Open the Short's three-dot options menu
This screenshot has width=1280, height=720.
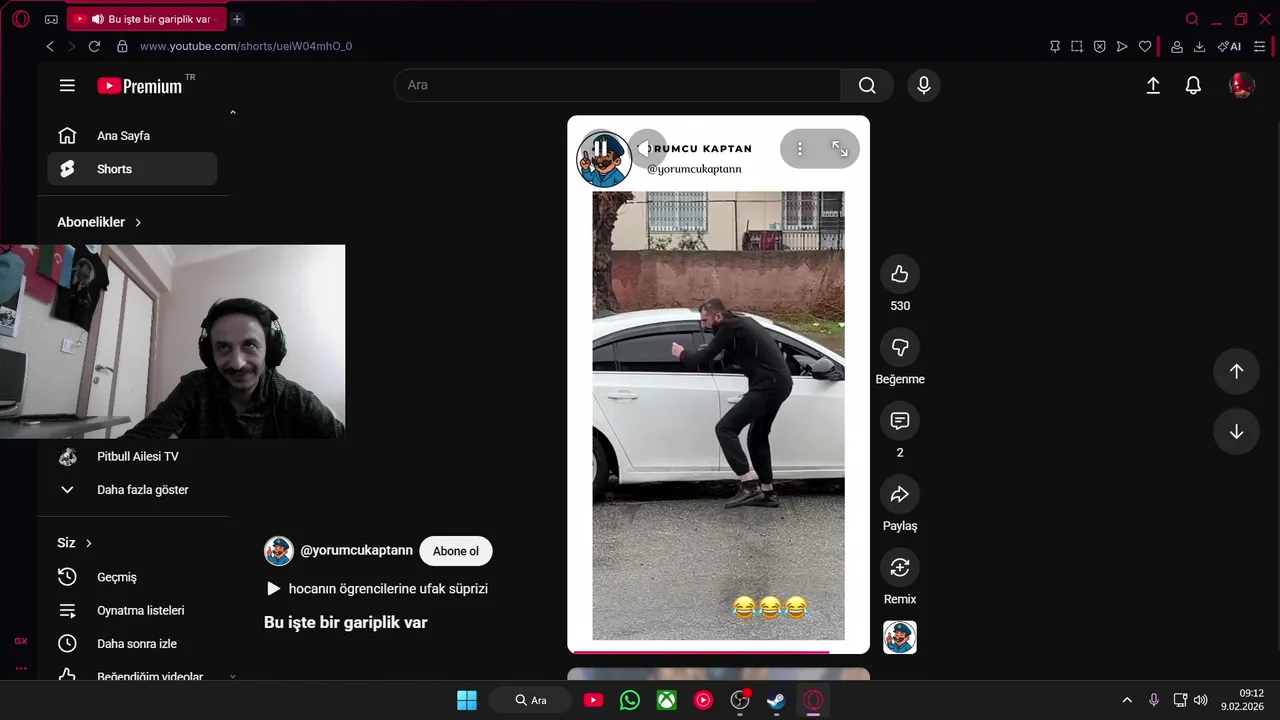[x=800, y=149]
